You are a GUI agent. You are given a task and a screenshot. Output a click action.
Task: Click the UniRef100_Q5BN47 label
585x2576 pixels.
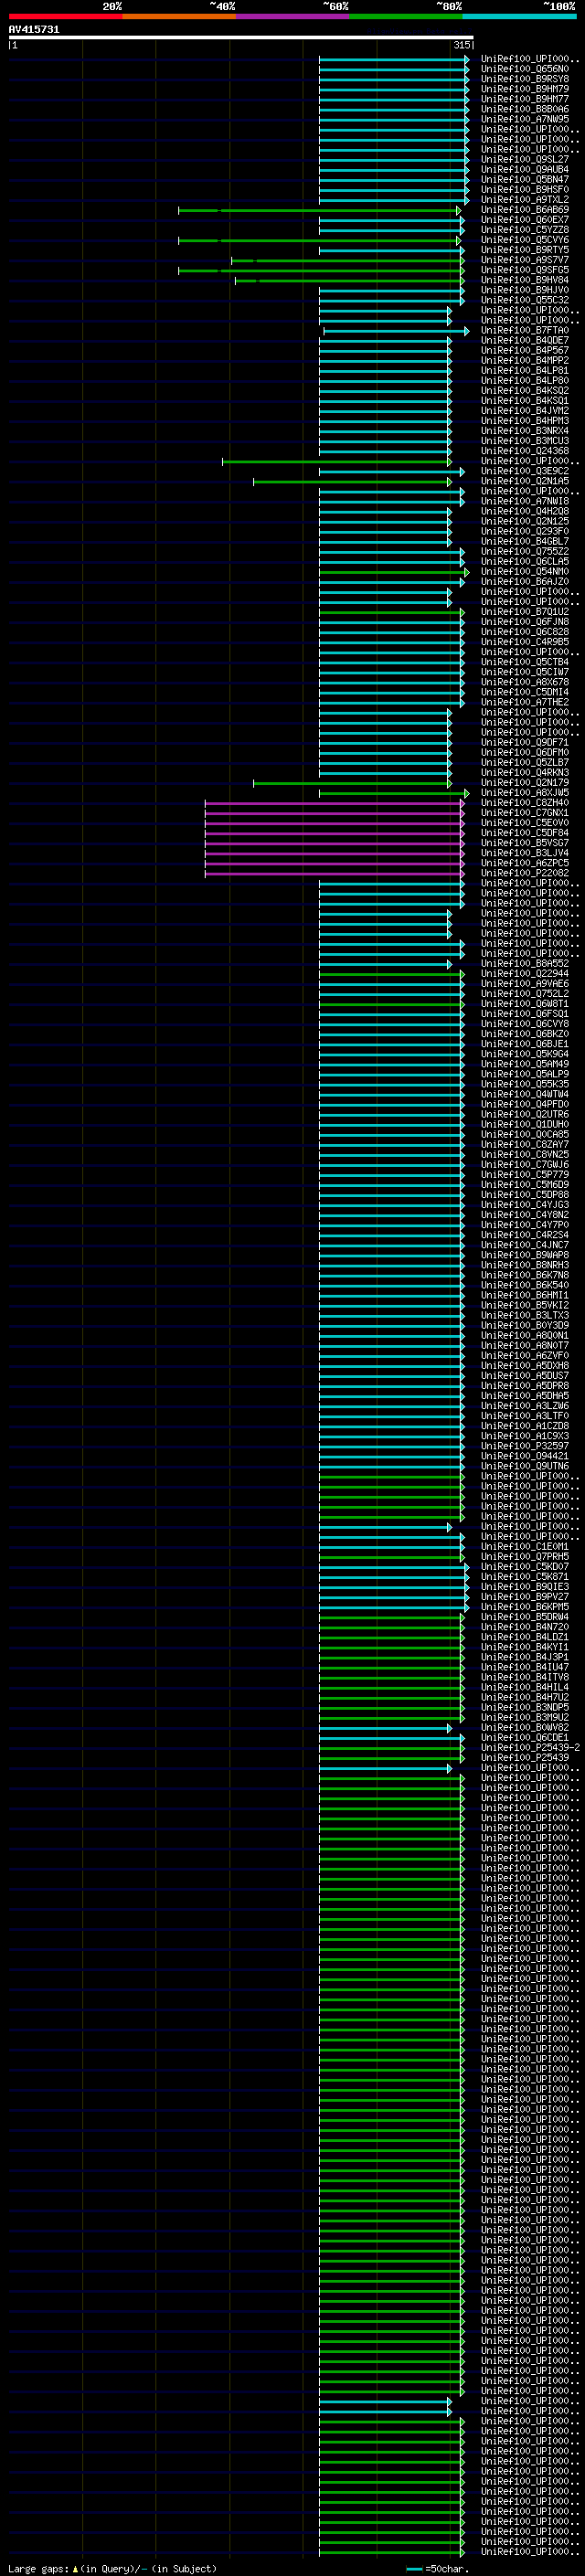[x=525, y=179]
